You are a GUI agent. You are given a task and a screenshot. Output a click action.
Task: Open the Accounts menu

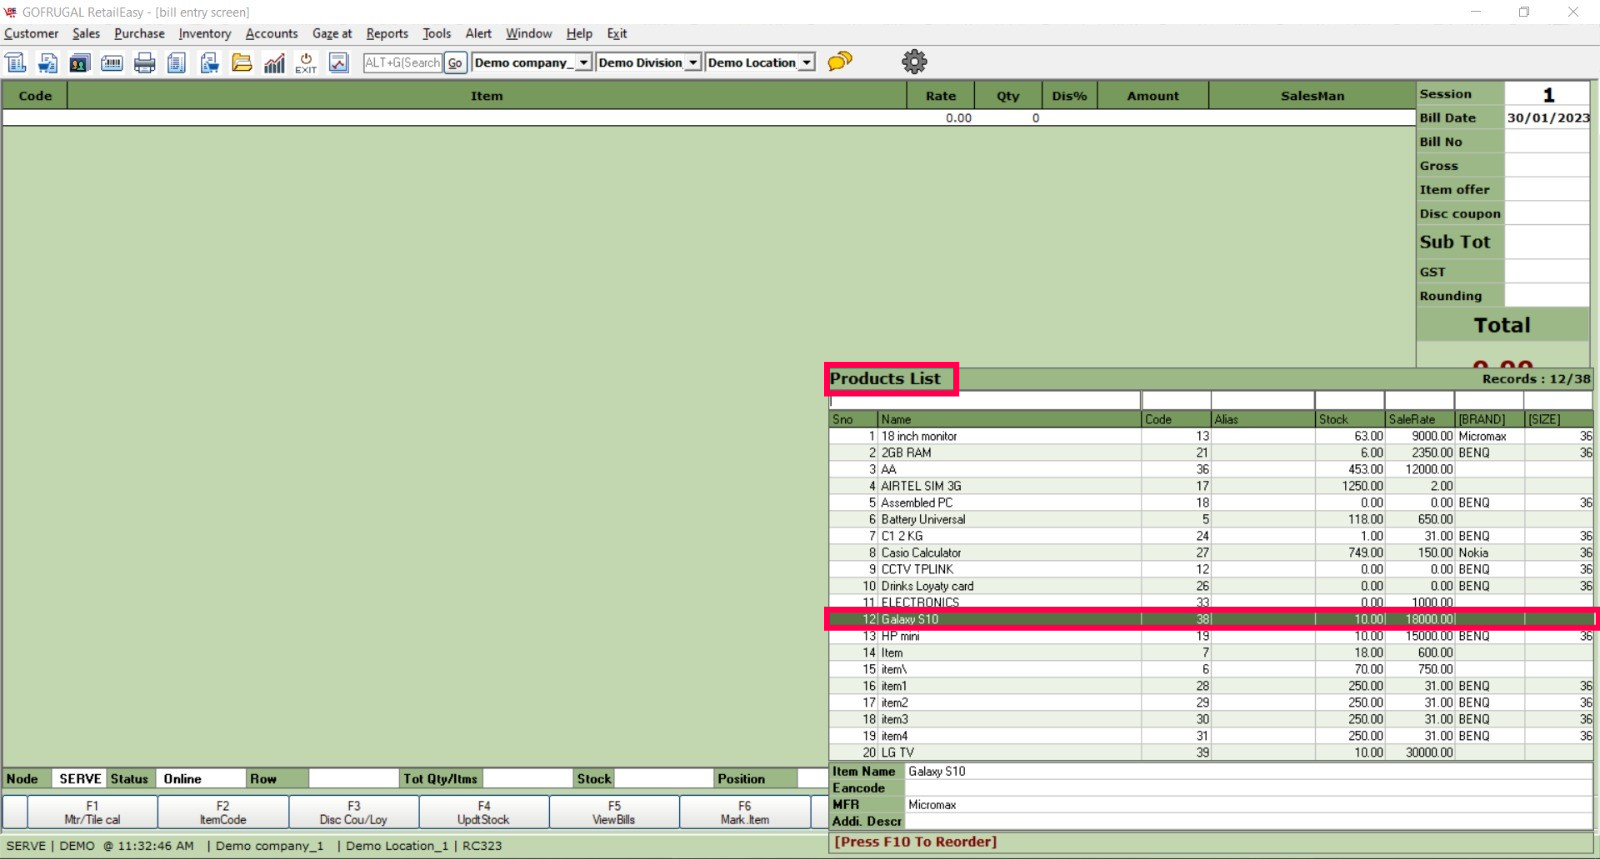(271, 34)
